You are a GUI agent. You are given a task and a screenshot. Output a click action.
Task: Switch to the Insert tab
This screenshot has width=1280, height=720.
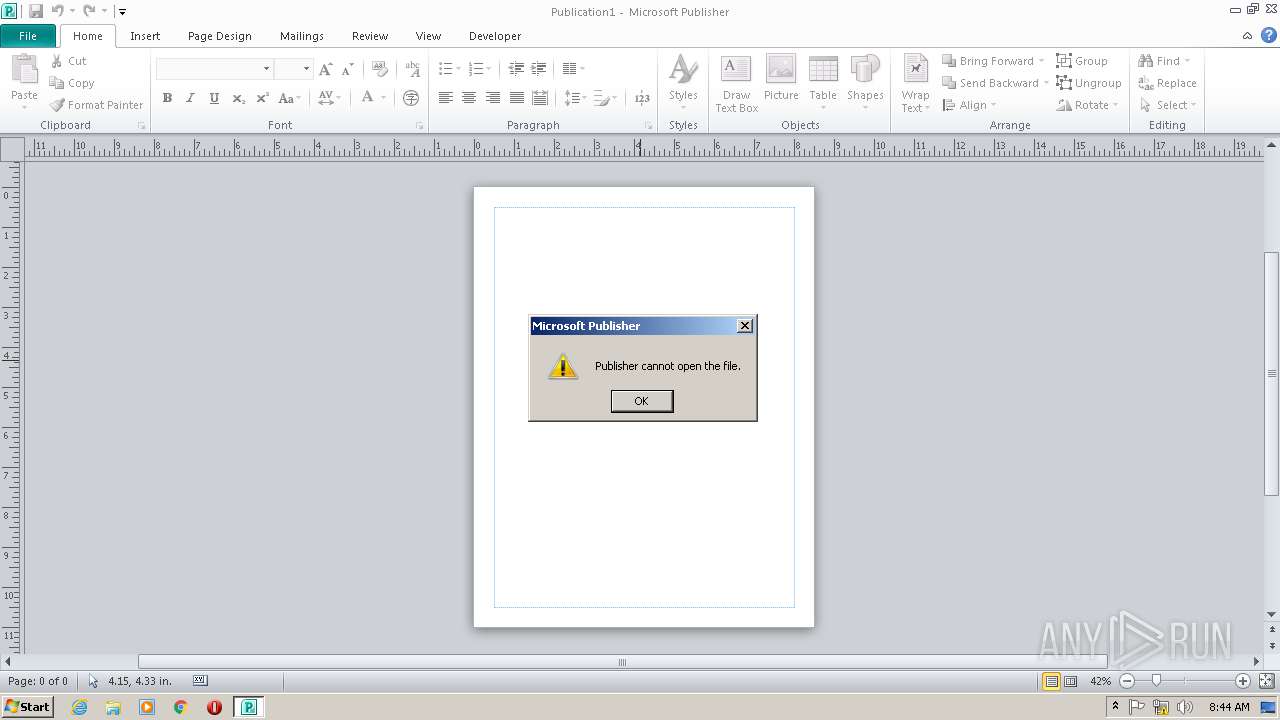145,36
